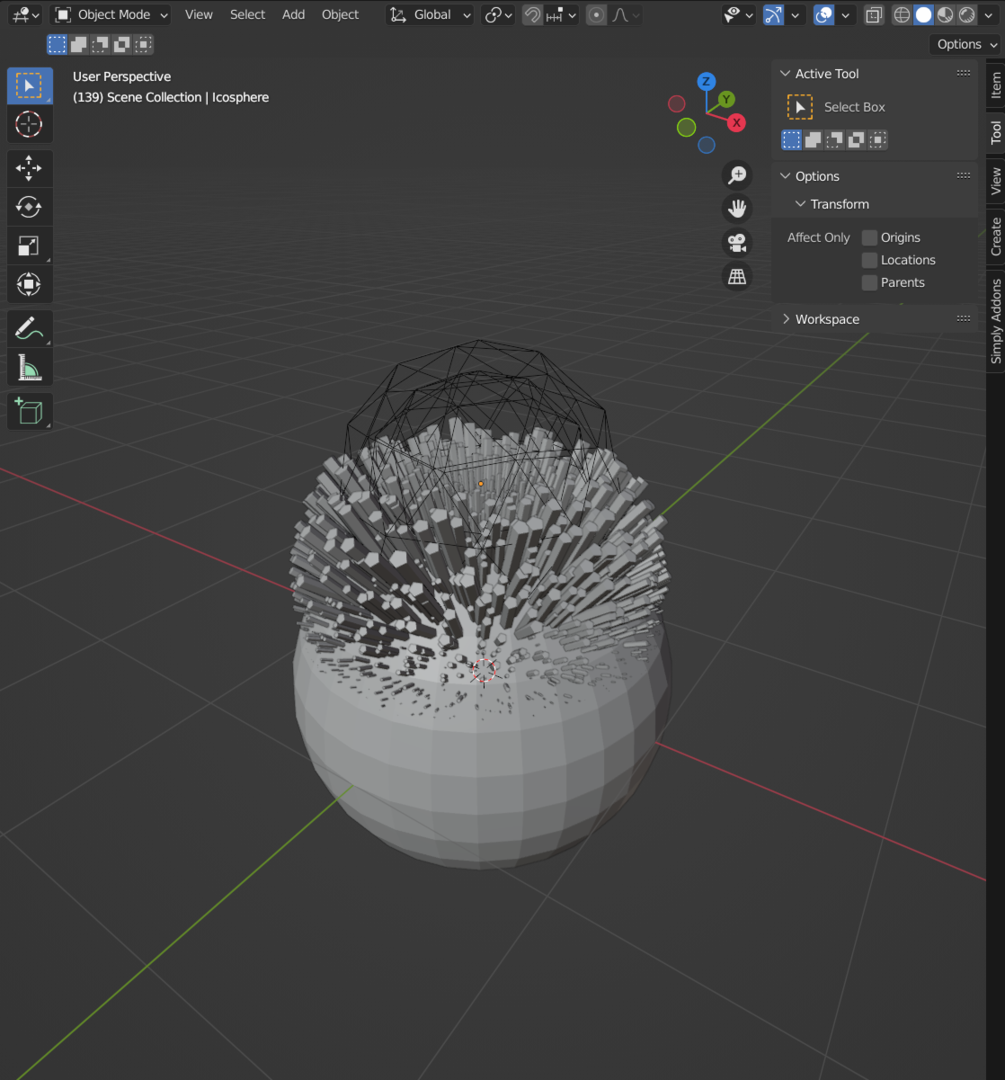Viewport: 1005px width, 1080px height.
Task: Enable the Parents checkbox
Action: click(868, 282)
